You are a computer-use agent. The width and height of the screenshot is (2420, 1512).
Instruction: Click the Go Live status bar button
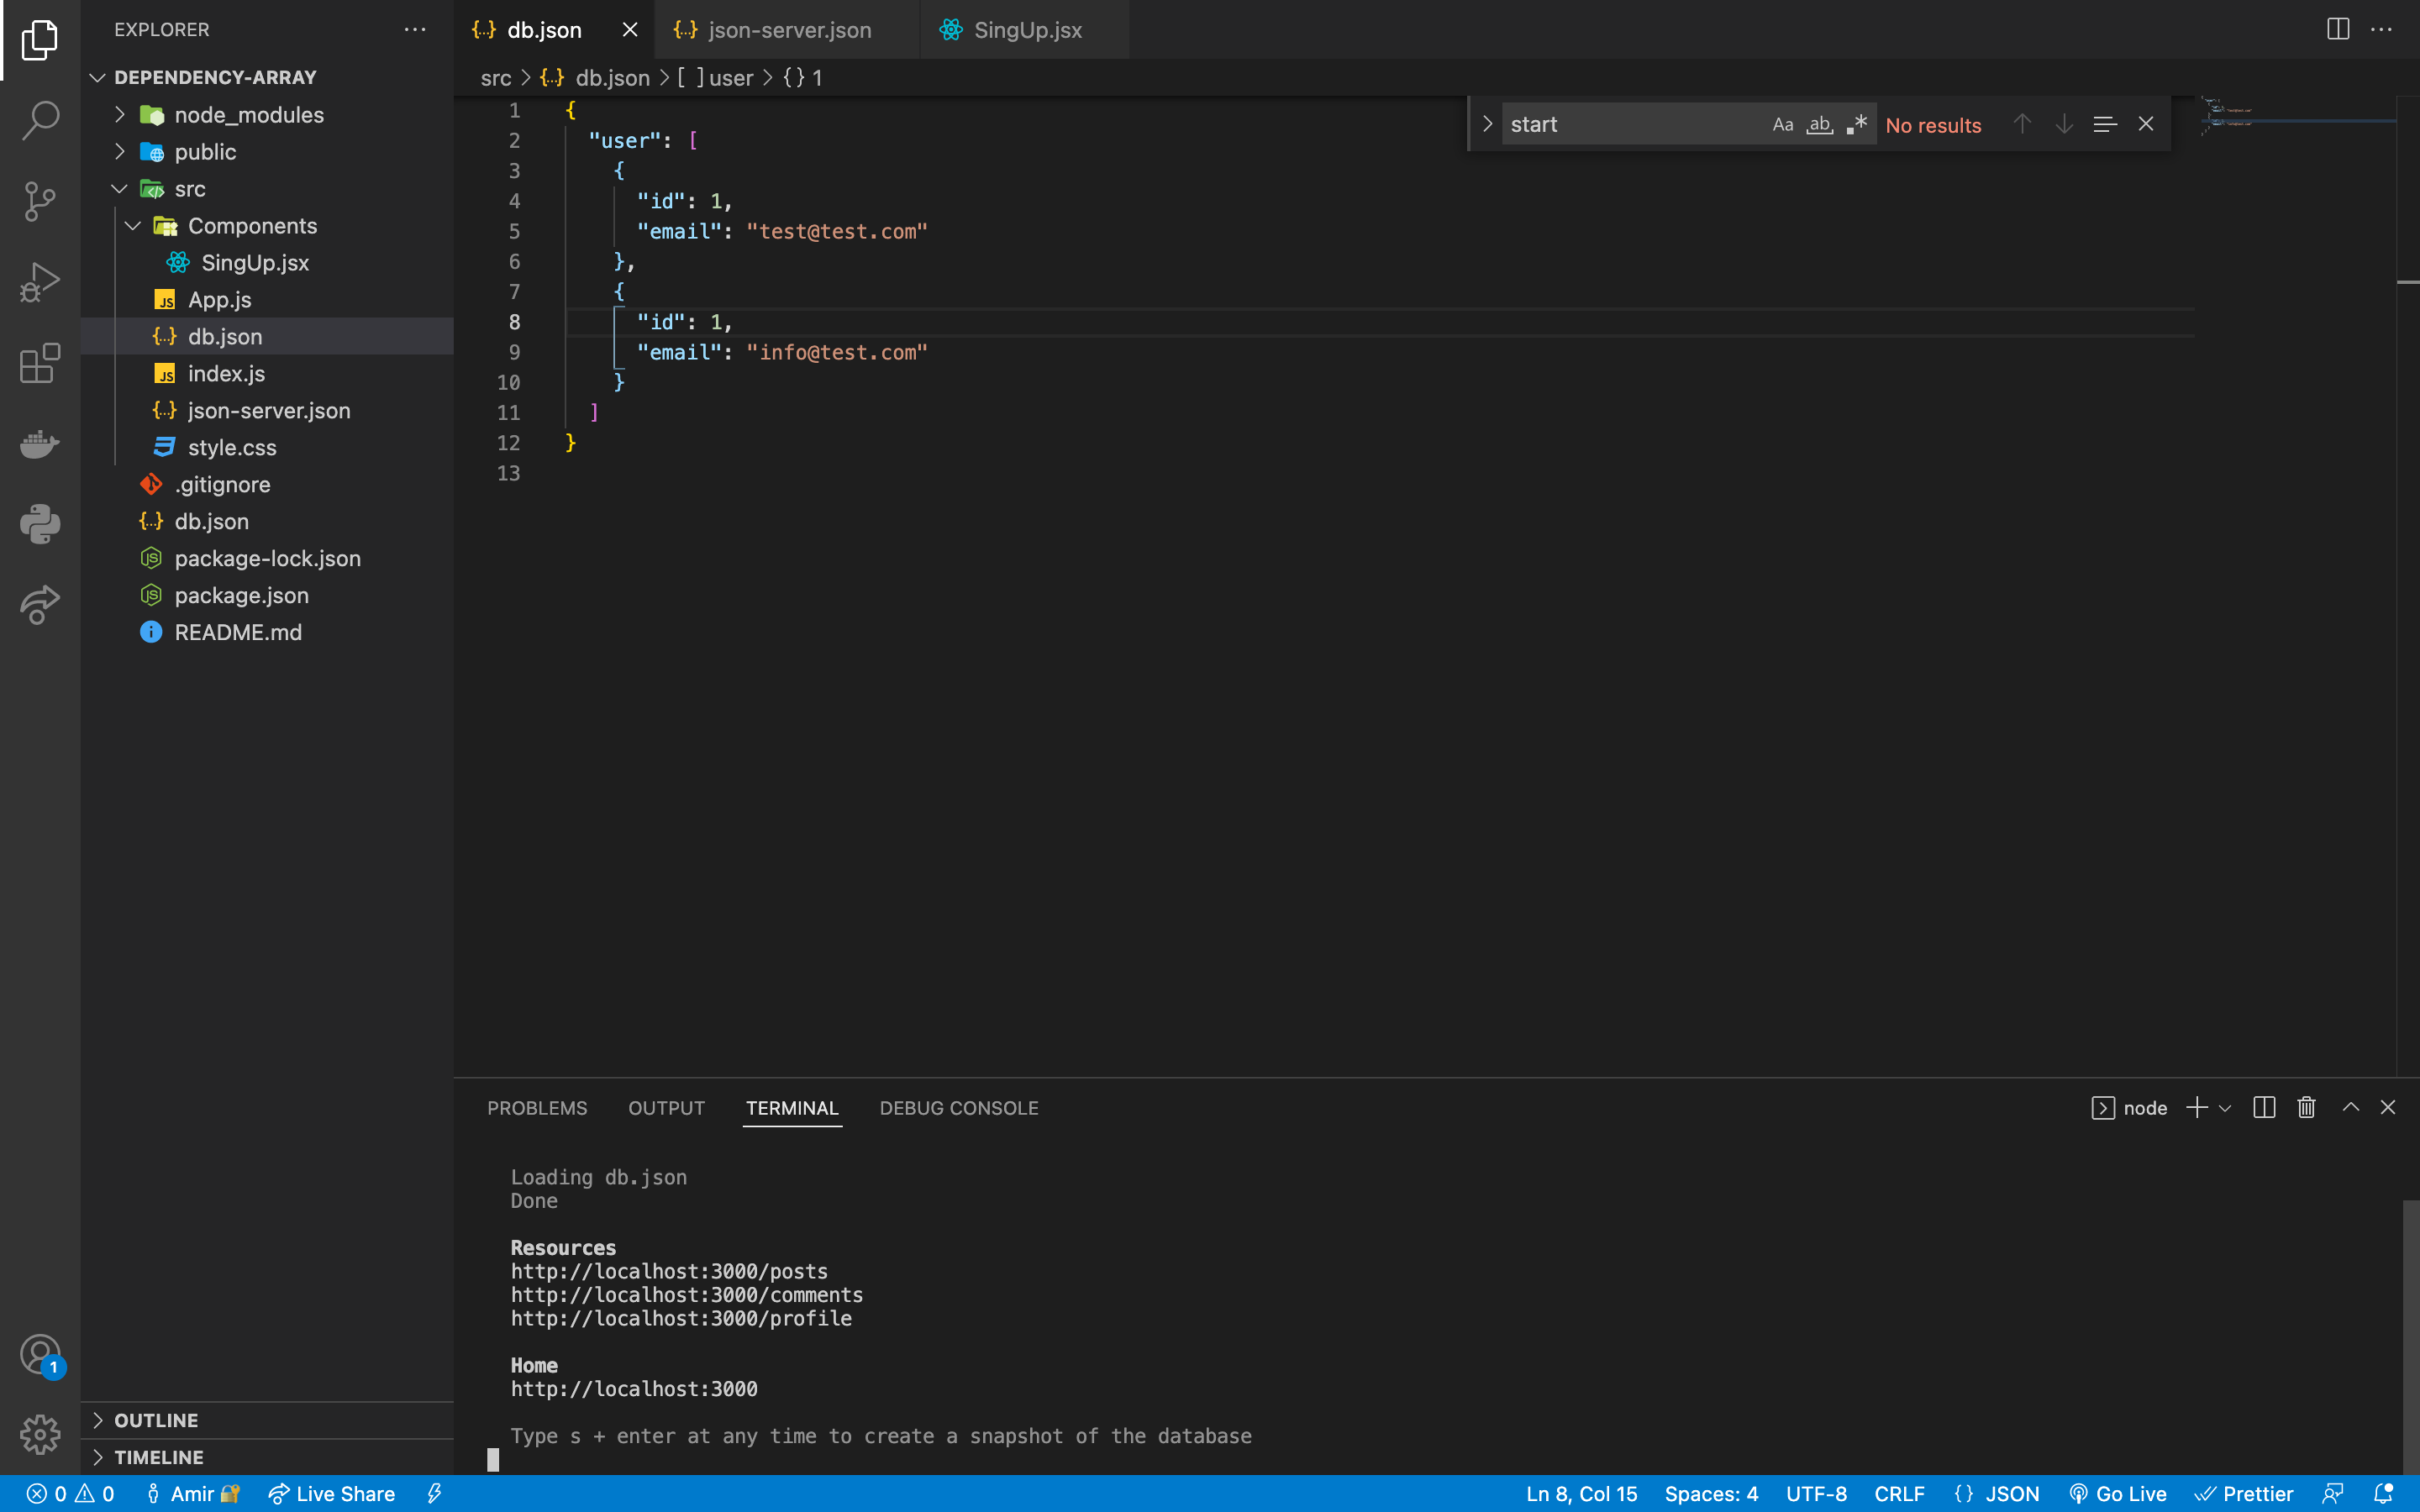(2117, 1493)
